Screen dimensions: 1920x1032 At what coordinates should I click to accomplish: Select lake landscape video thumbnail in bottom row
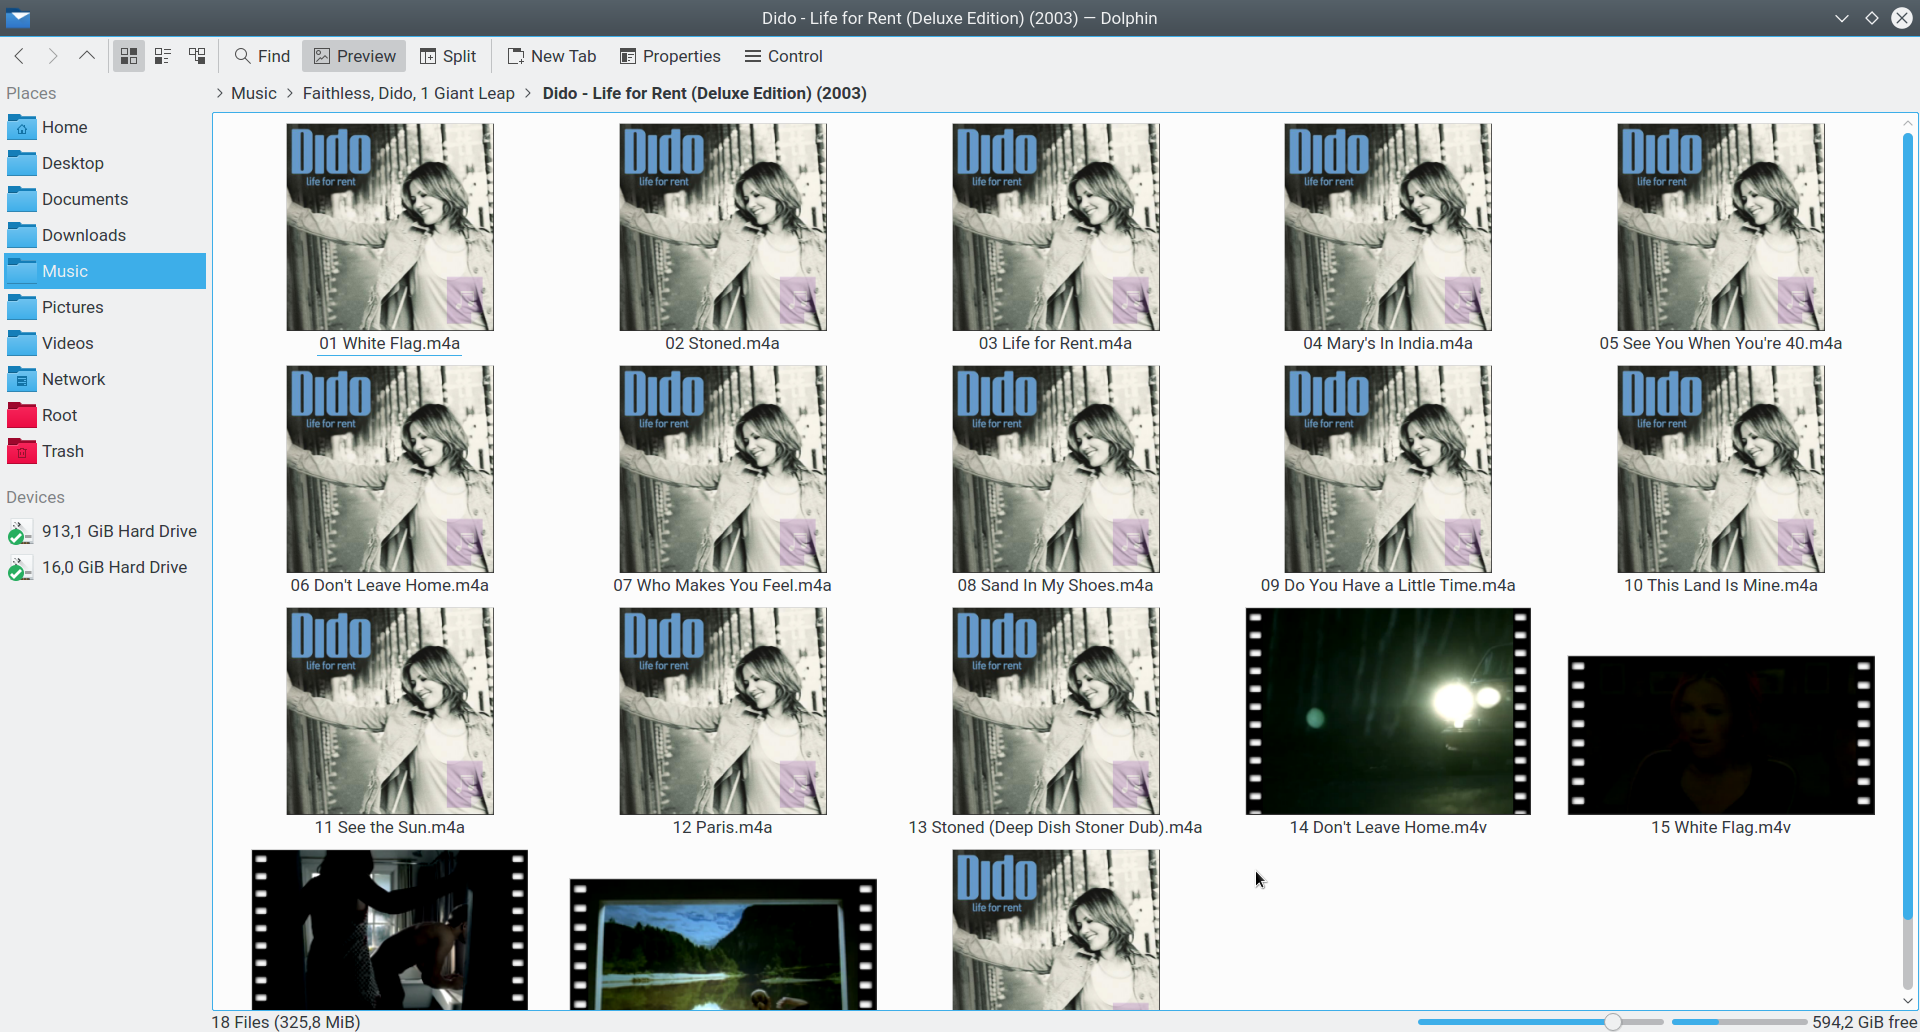[723, 944]
